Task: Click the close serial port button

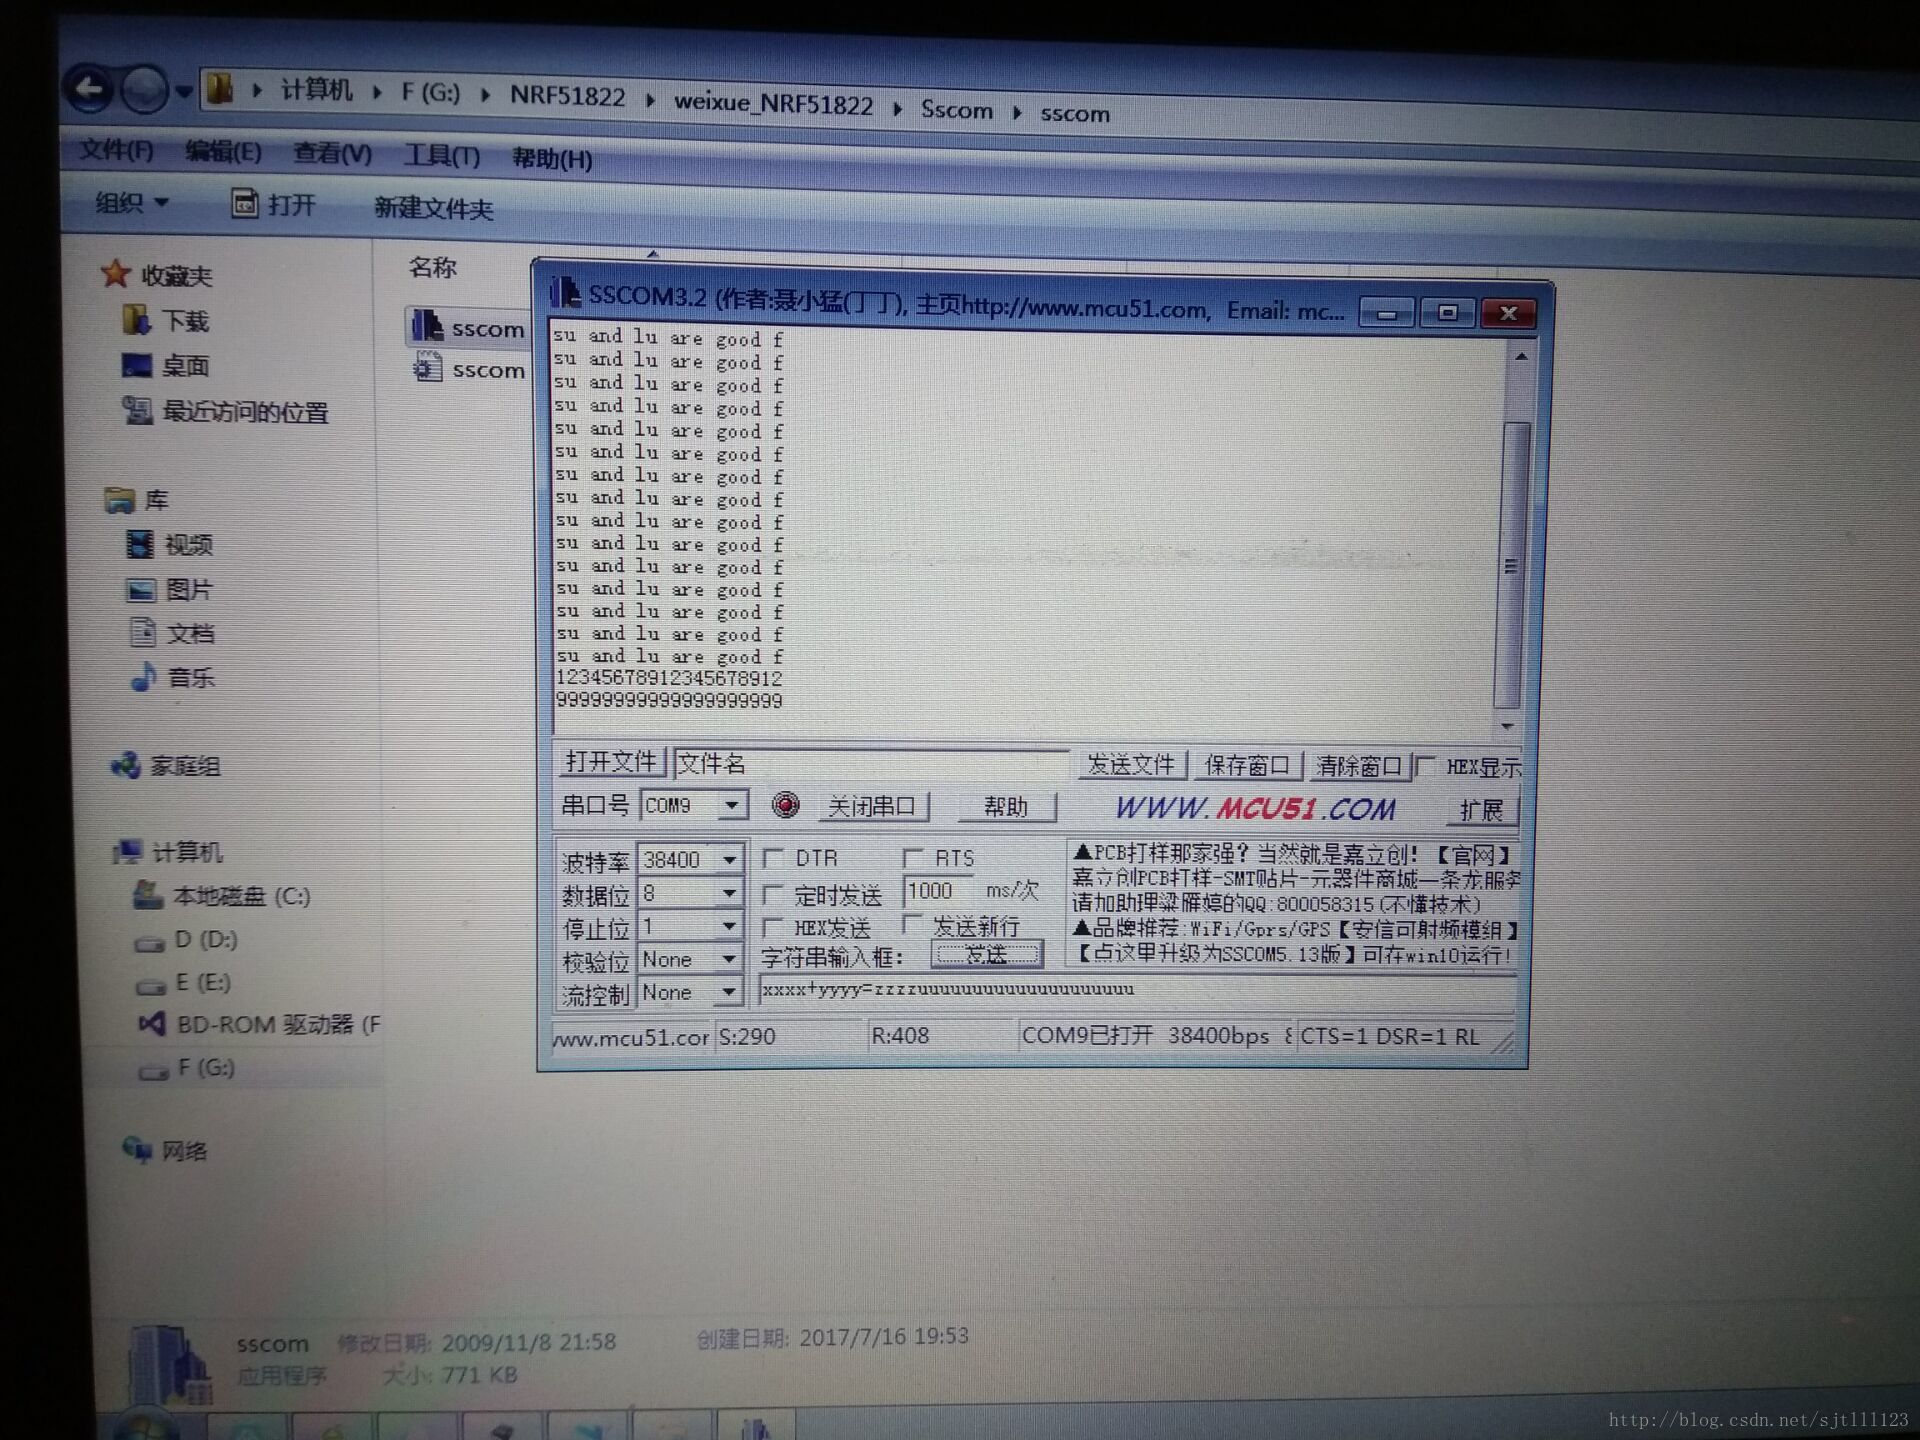Action: [872, 806]
